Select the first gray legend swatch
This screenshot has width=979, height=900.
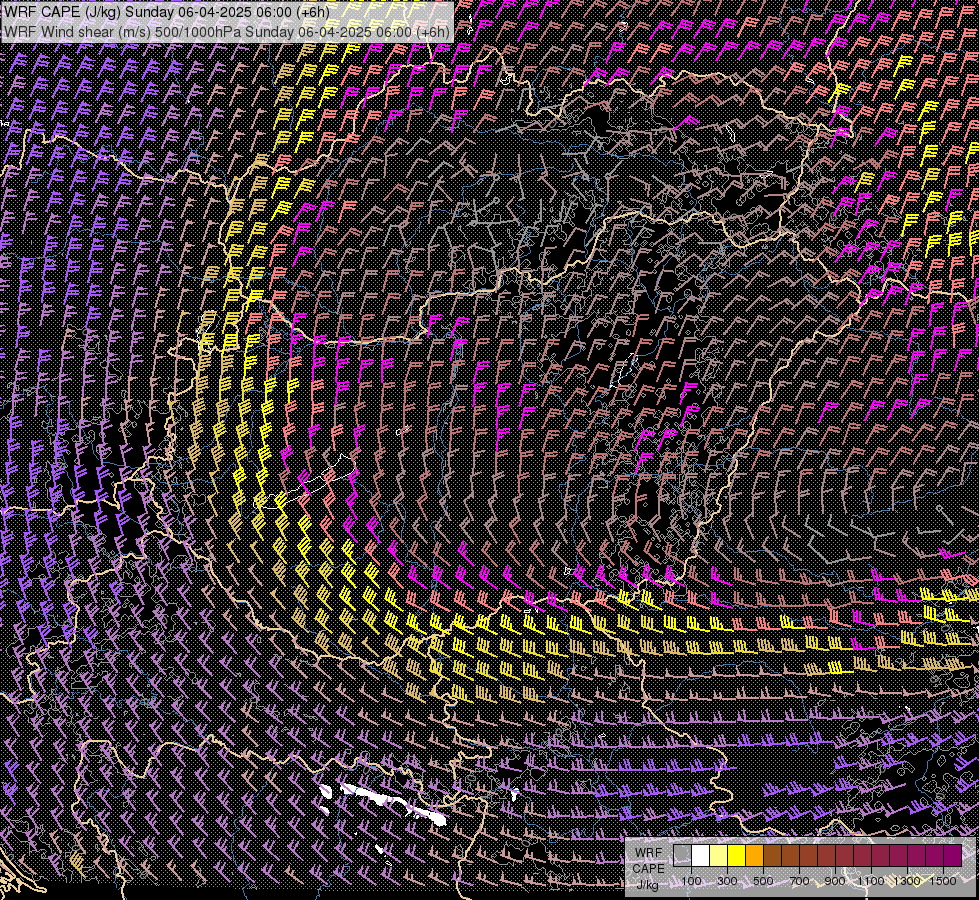[682, 855]
